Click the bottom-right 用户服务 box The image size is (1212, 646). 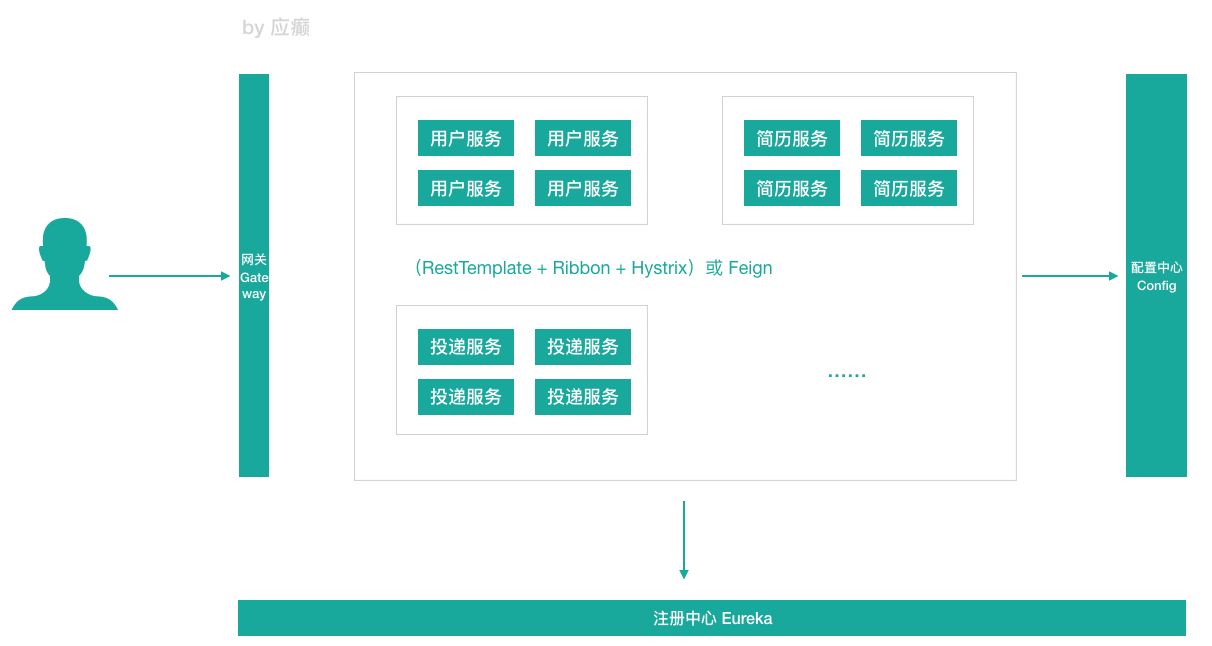coord(583,188)
